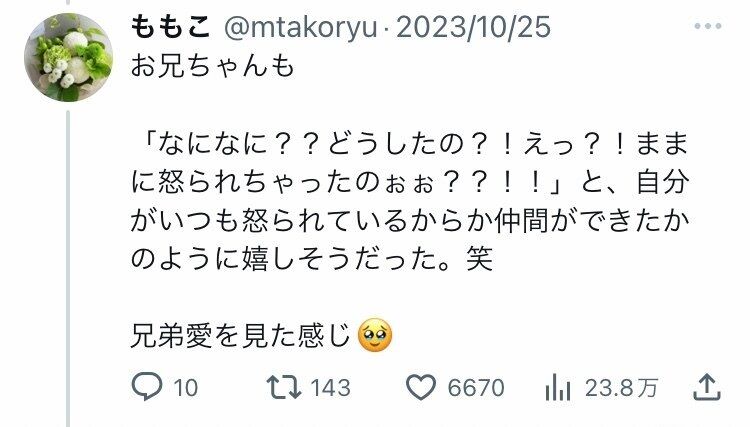
Task: Click the reply speech bubble icon
Action: pyautogui.click(x=147, y=386)
